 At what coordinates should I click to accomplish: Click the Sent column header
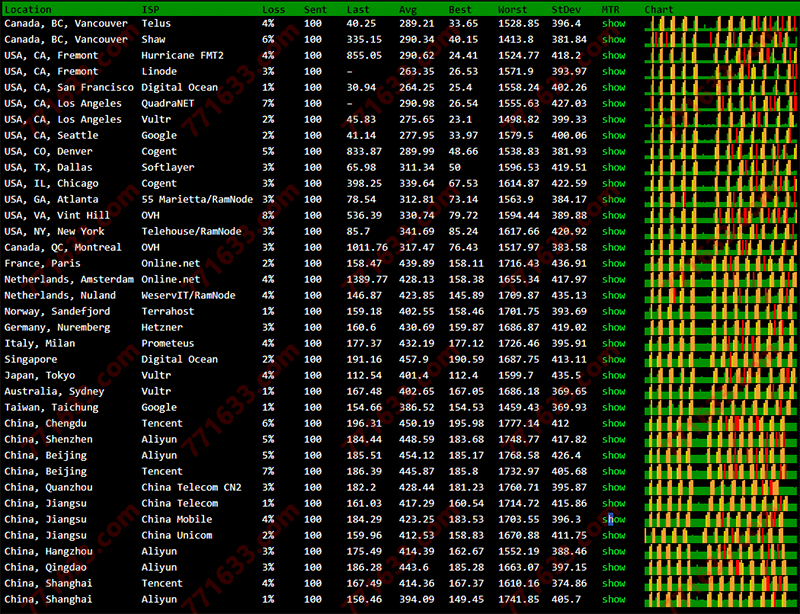coord(315,9)
